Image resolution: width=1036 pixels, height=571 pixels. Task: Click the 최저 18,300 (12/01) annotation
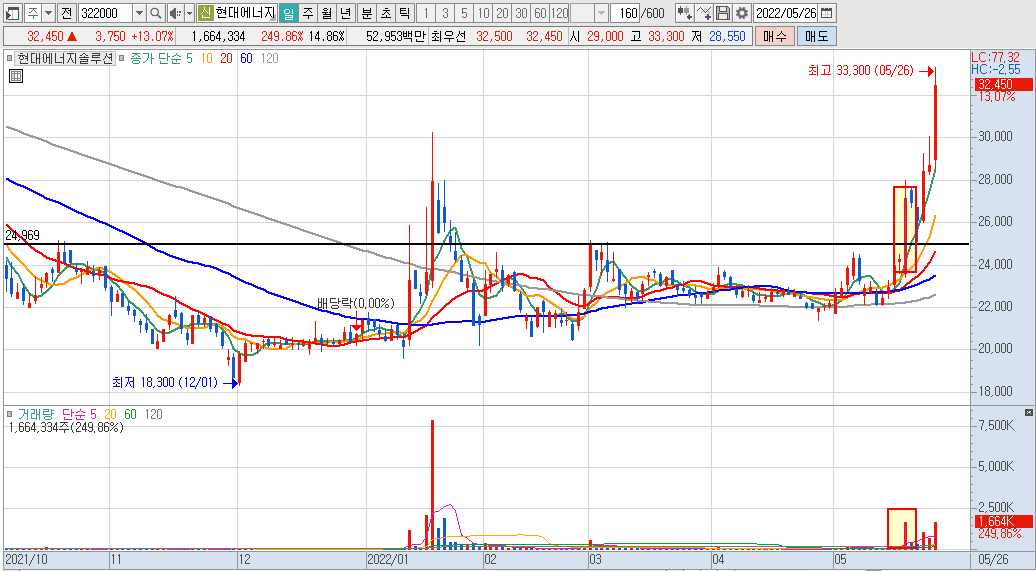[x=165, y=382]
